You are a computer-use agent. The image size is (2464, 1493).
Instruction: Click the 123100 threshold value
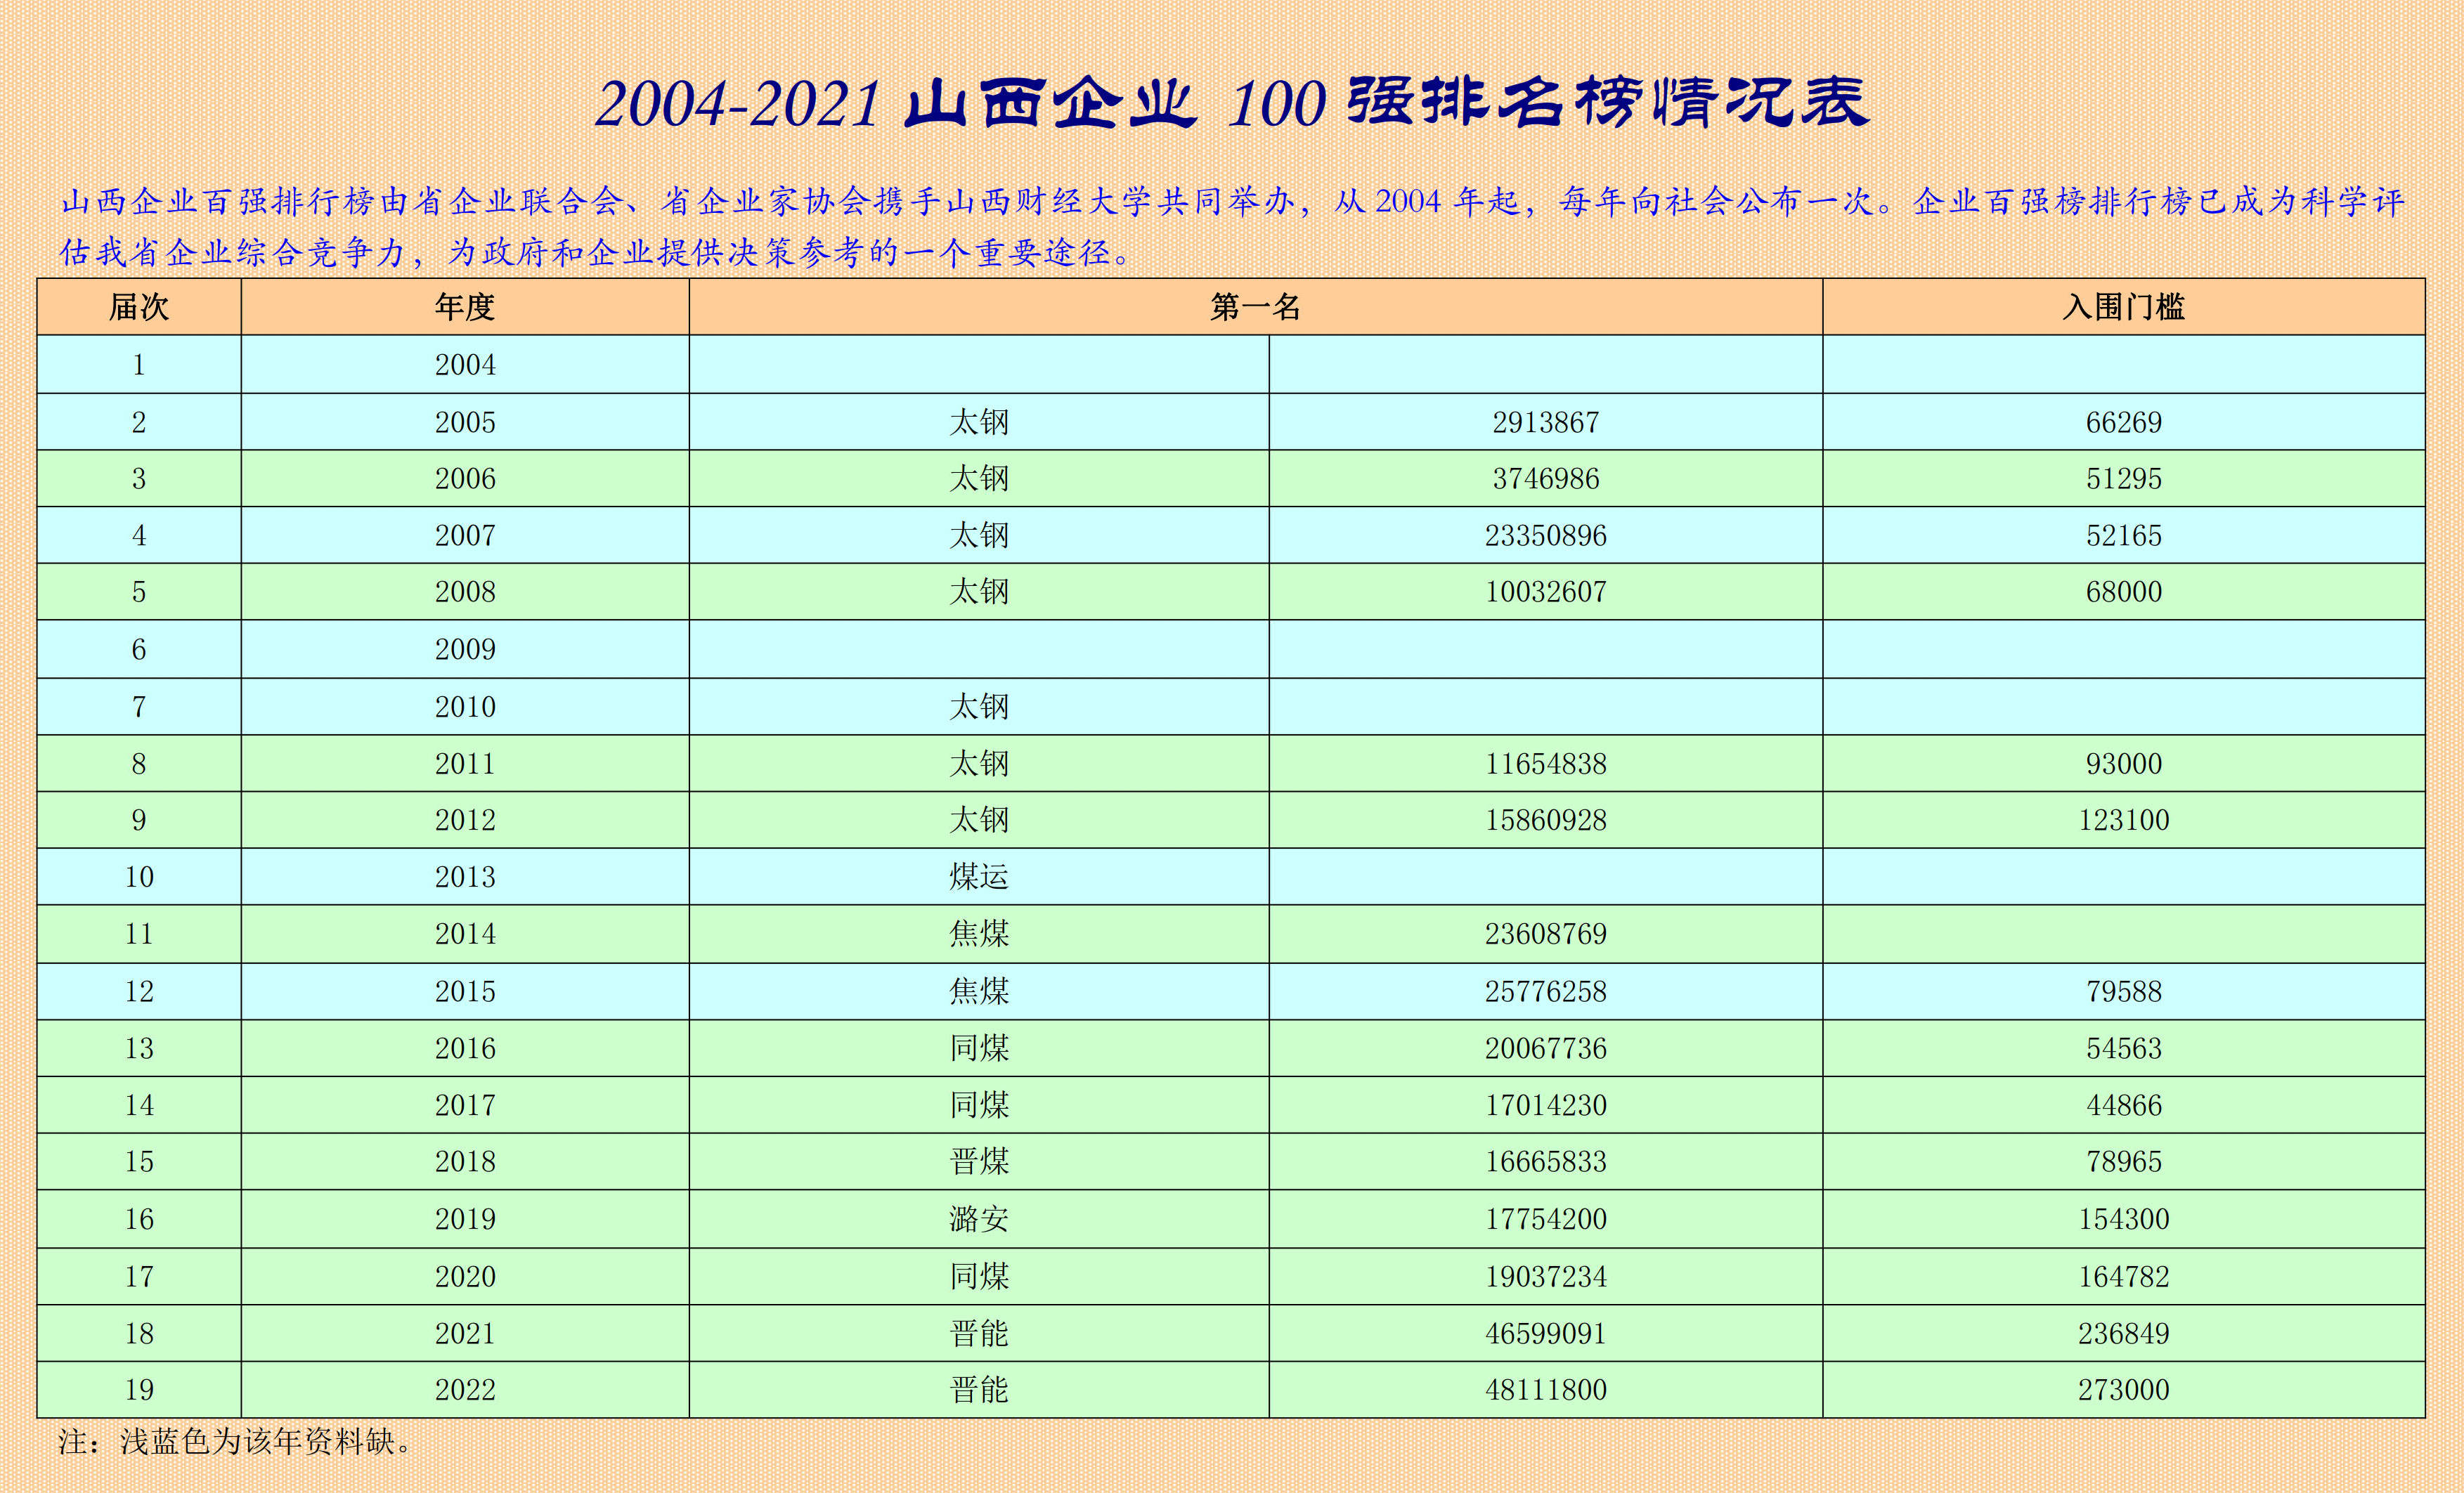coord(2123,820)
